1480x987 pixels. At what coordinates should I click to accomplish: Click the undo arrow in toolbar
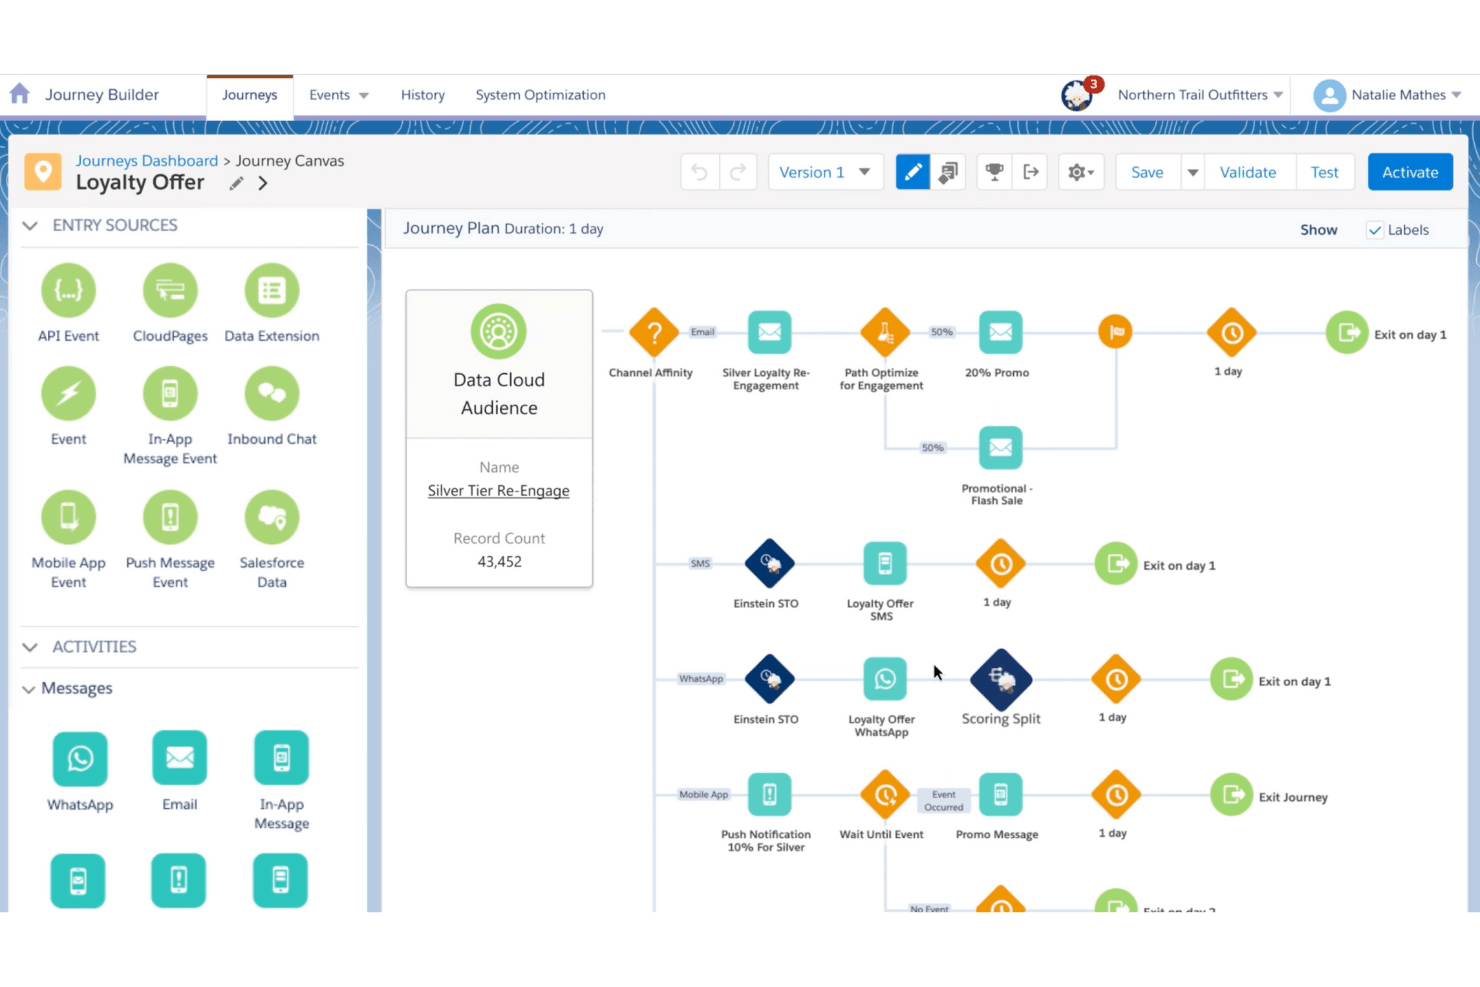click(x=700, y=172)
